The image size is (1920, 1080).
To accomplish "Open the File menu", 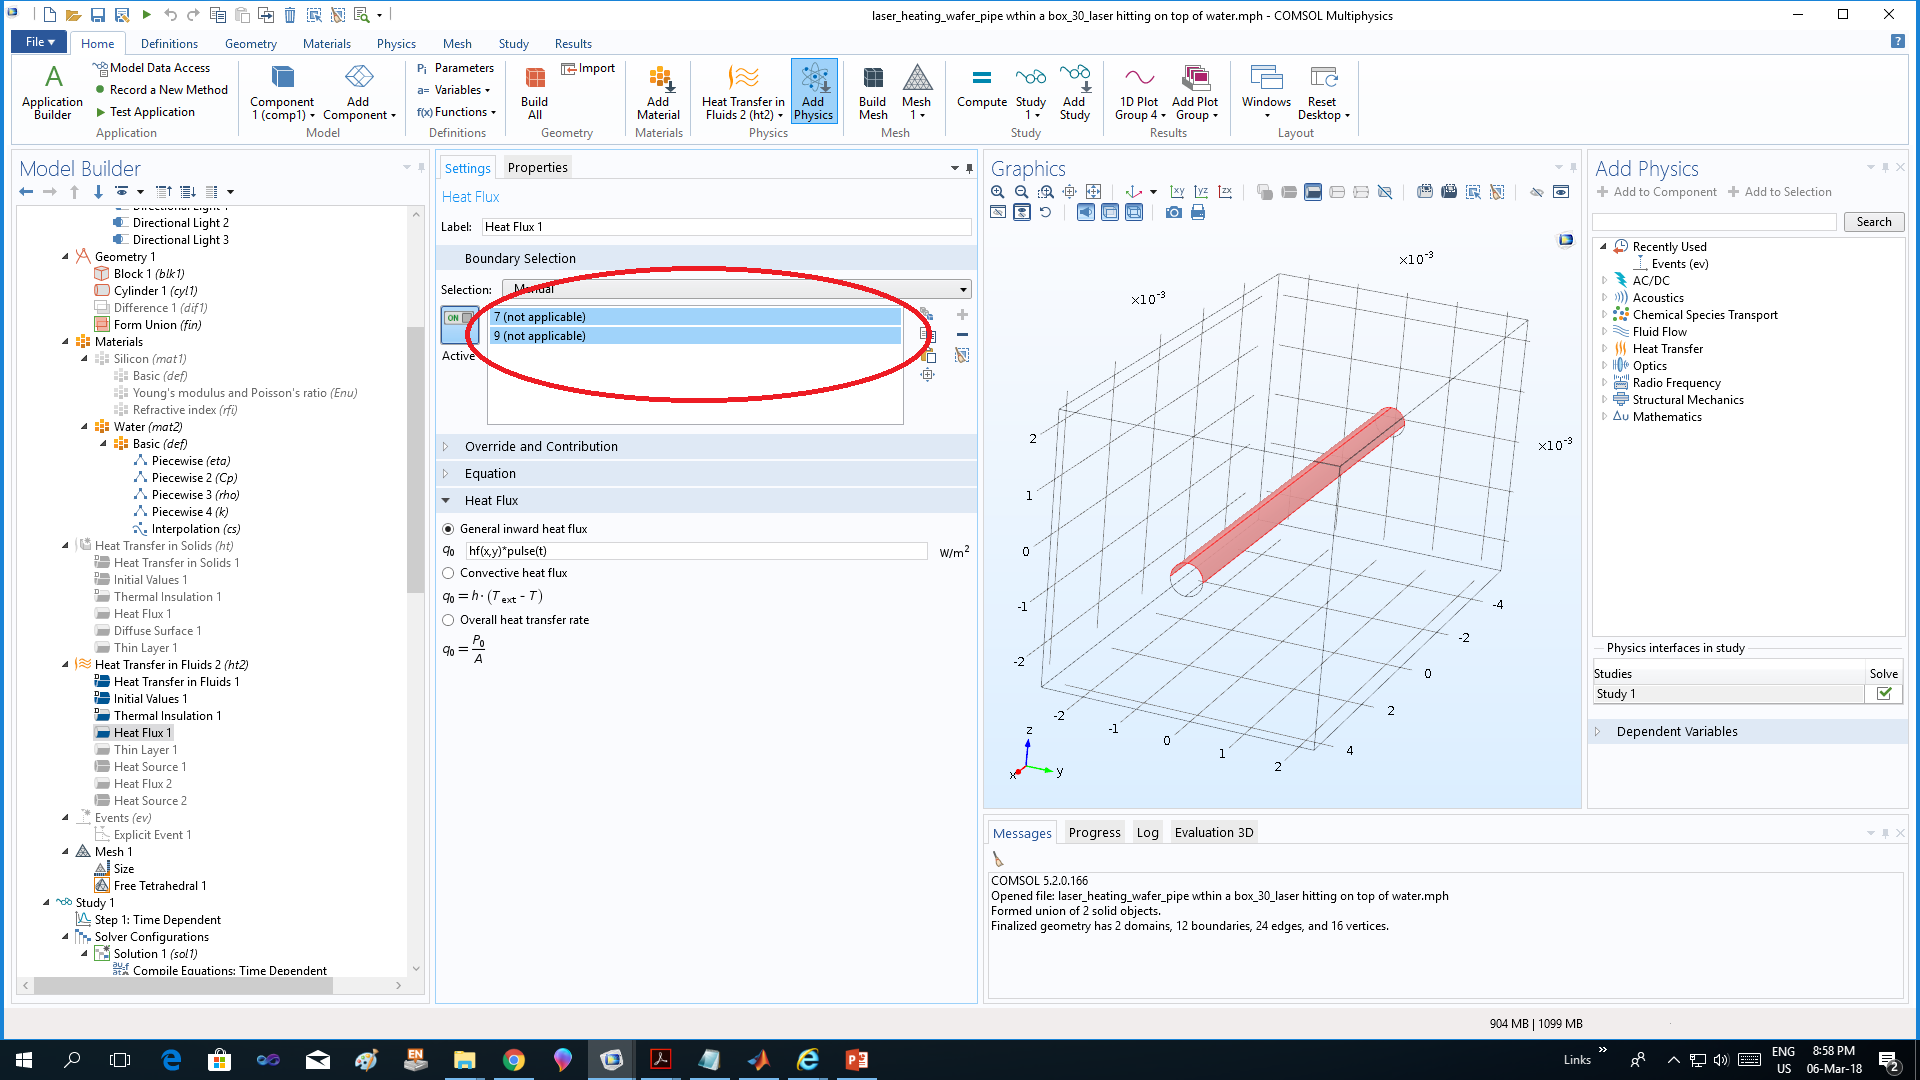I will tap(39, 42).
